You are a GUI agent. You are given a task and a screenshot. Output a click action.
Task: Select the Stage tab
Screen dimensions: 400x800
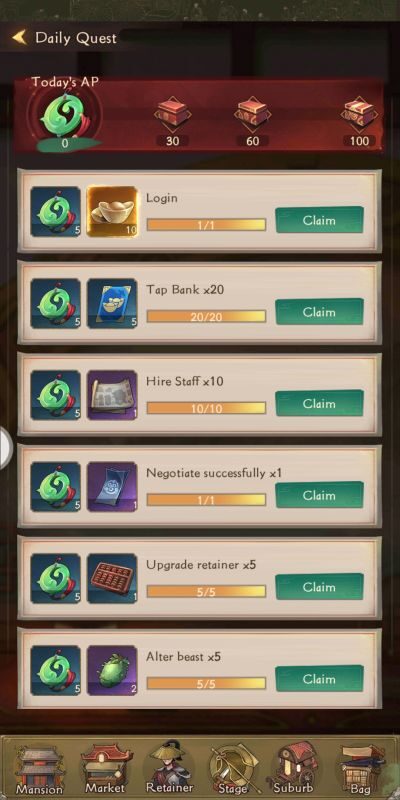coord(234,769)
